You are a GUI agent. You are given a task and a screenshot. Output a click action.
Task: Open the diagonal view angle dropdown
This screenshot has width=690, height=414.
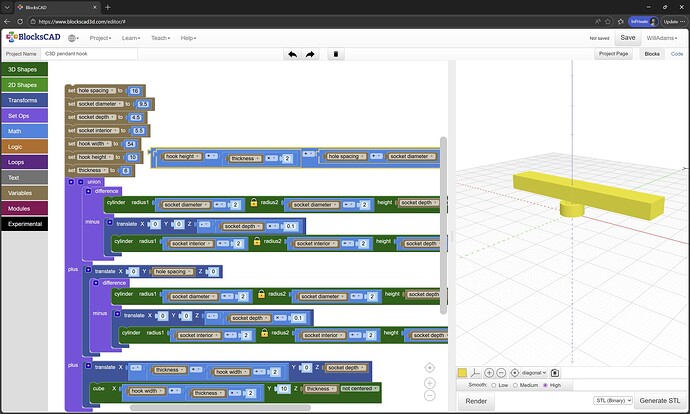(x=534, y=372)
